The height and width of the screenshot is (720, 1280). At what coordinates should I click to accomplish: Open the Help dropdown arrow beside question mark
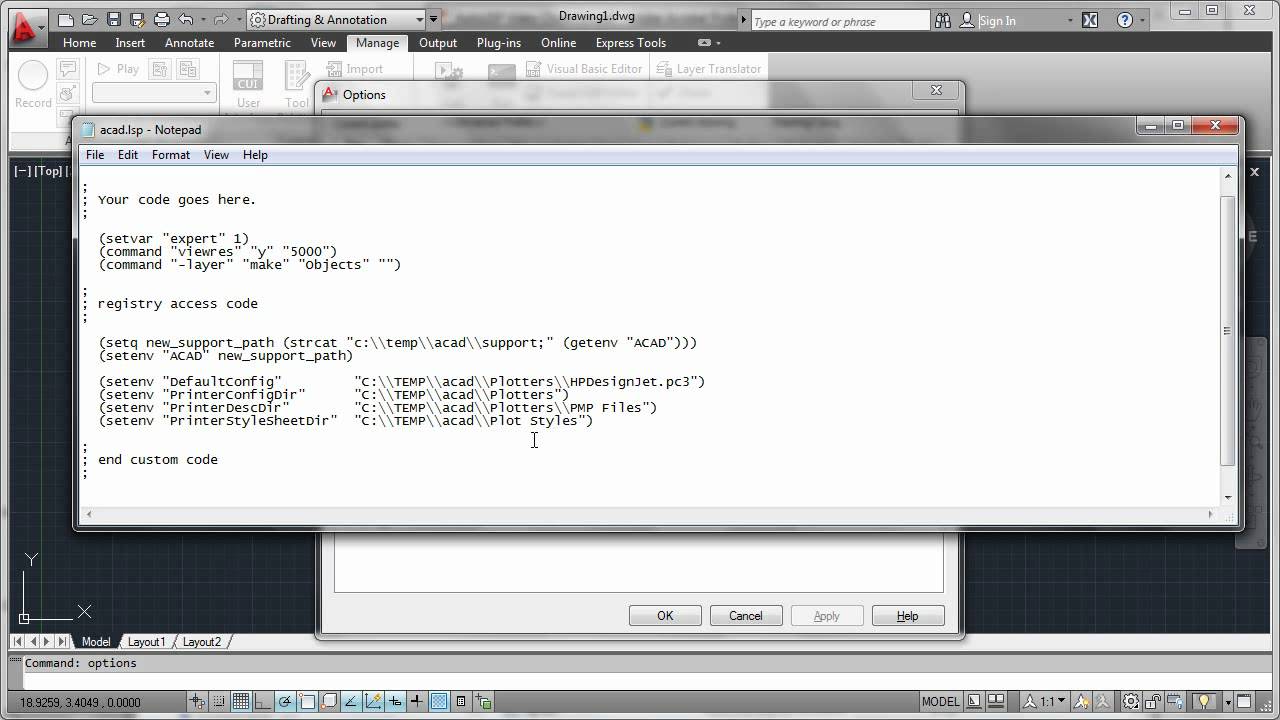point(1144,21)
